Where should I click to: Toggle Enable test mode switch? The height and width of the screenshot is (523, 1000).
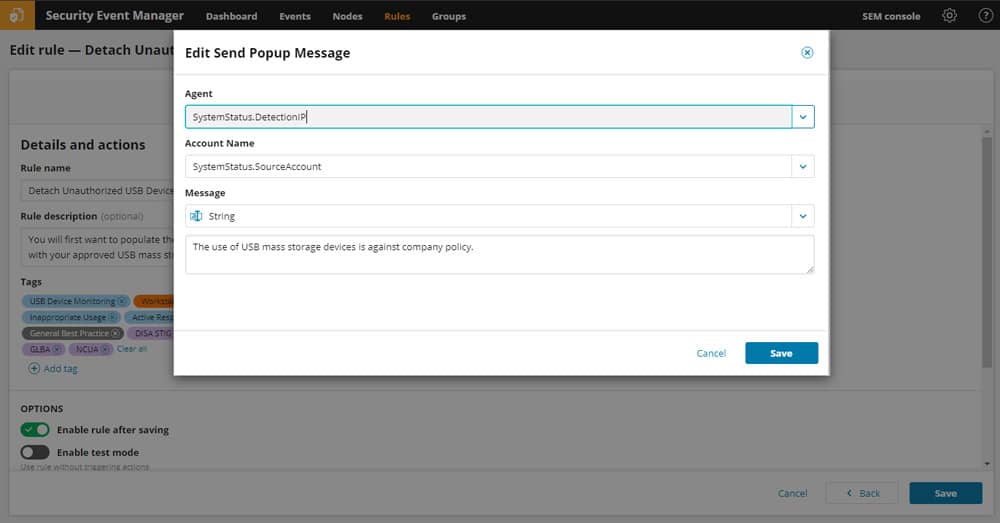(34, 452)
